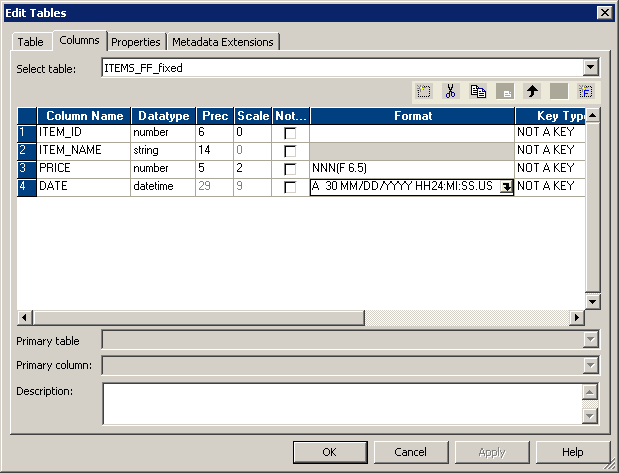The image size is (619, 473).
Task: Open the Select table dropdown
Action: tap(590, 68)
